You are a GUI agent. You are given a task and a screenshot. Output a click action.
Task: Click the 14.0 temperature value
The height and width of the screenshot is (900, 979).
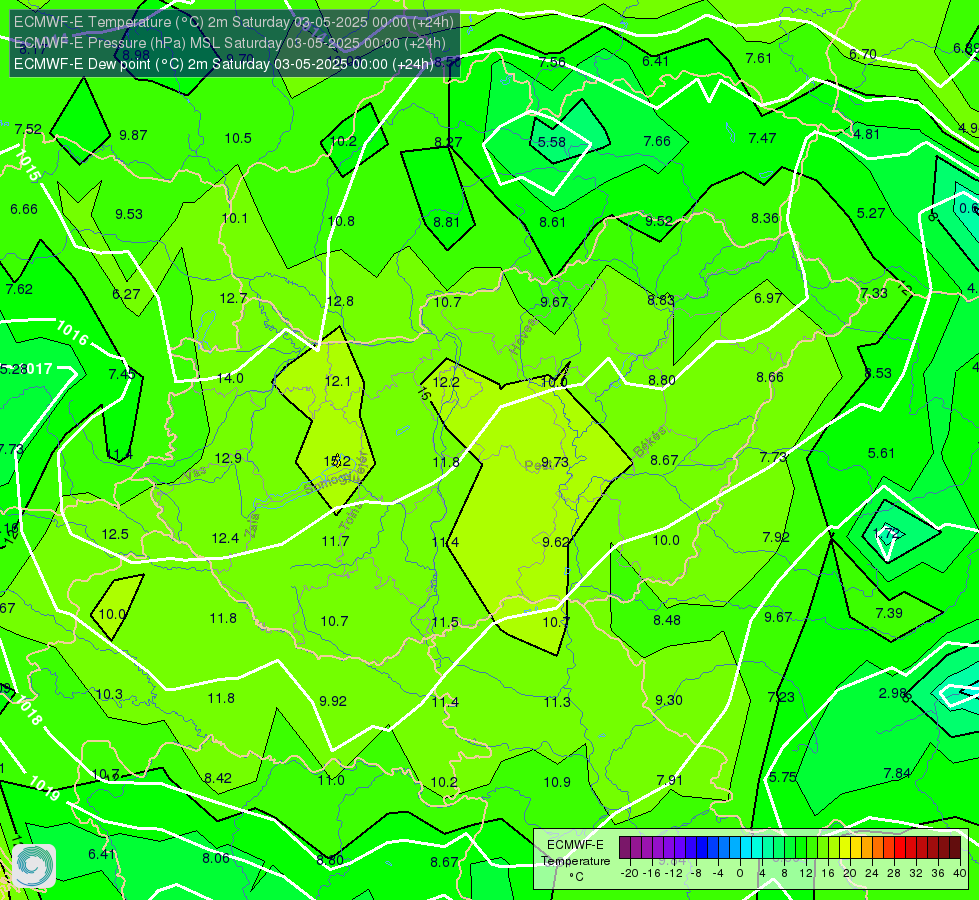tap(230, 378)
